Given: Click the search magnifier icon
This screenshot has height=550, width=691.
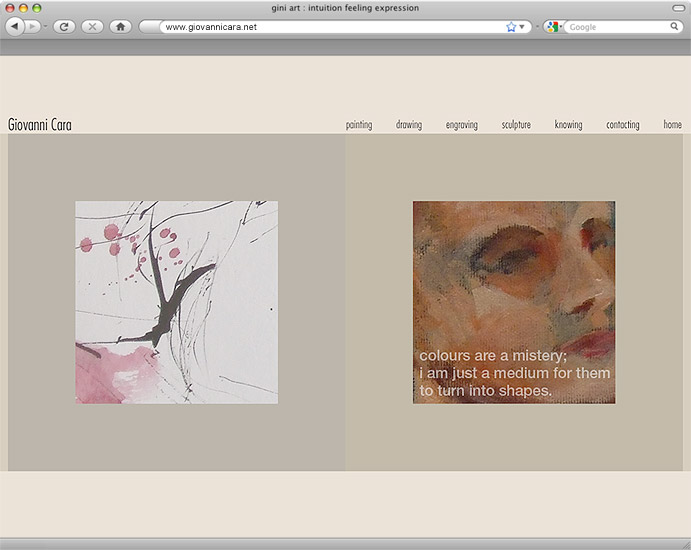Looking at the screenshot, I should 674,27.
